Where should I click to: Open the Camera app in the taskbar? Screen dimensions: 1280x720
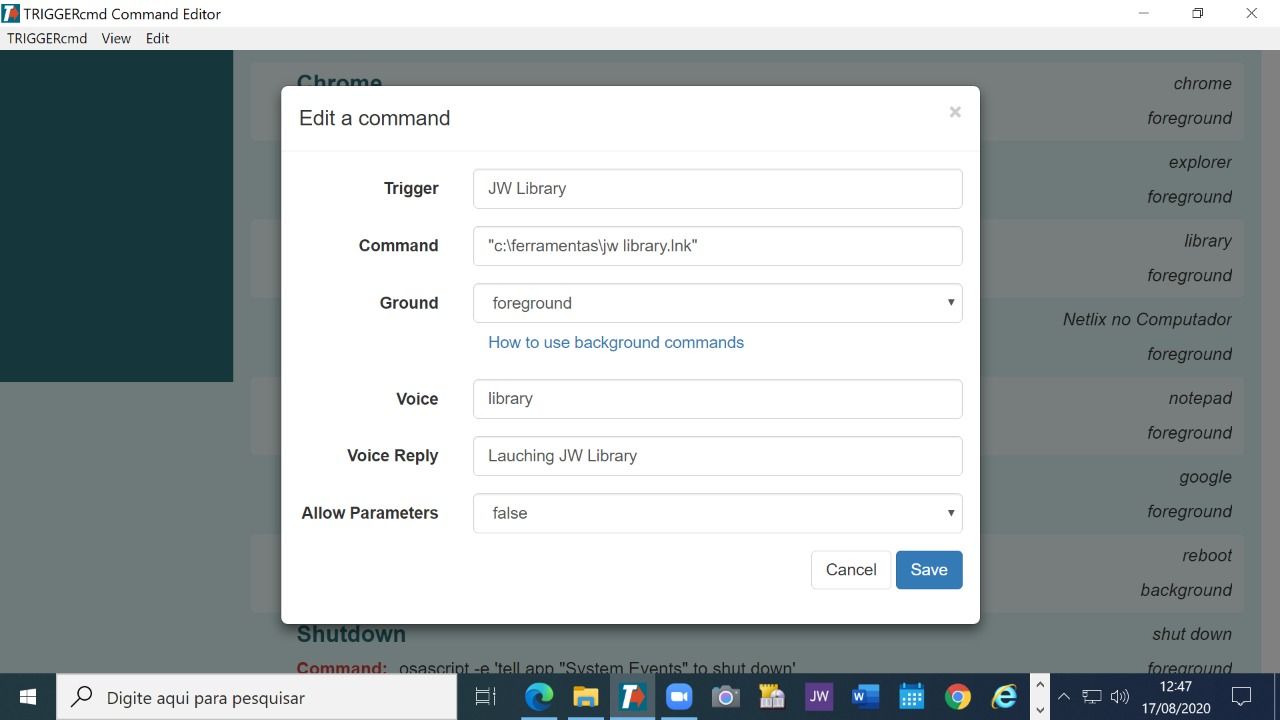point(725,697)
